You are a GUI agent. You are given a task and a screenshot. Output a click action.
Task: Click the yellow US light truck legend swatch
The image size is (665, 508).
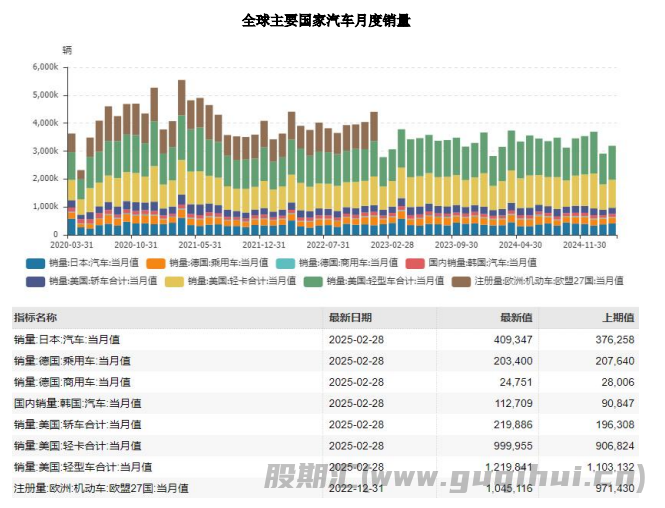tap(174, 281)
